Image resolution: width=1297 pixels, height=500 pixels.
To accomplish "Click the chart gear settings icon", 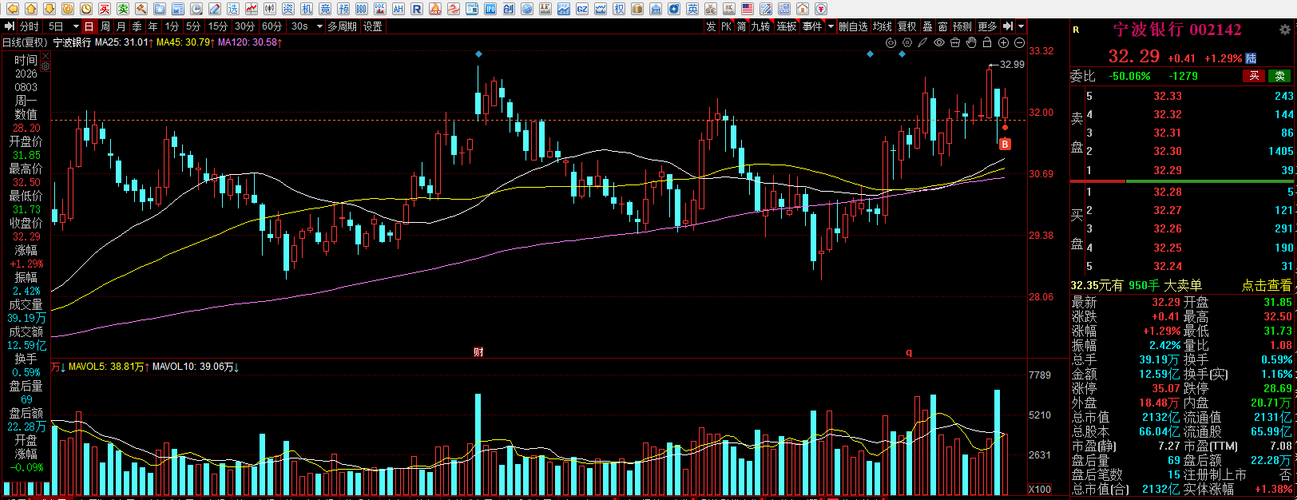I will pyautogui.click(x=906, y=42).
